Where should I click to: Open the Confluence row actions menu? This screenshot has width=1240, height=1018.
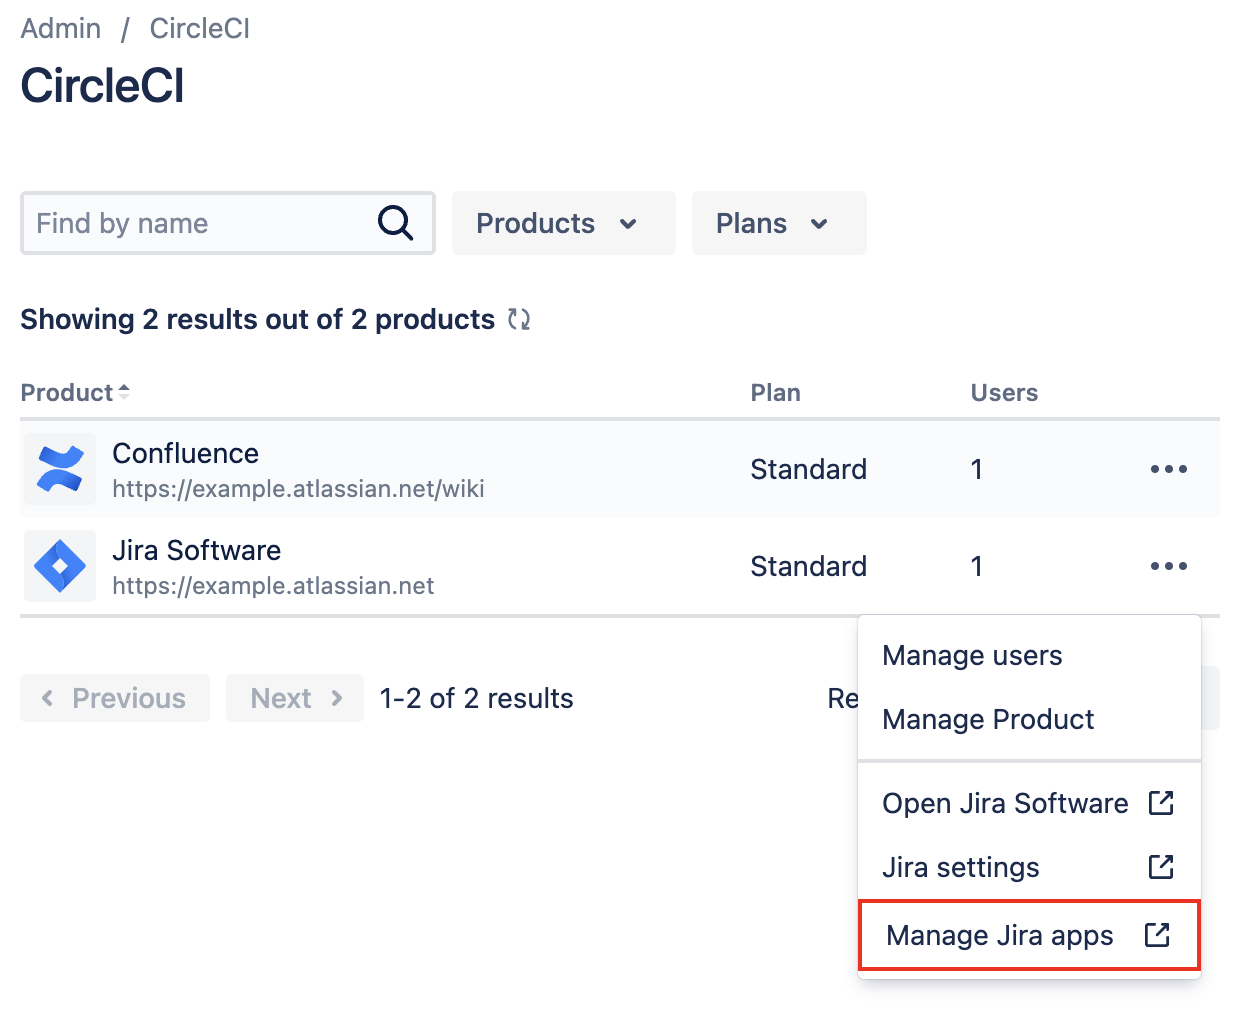pyautogui.click(x=1169, y=469)
